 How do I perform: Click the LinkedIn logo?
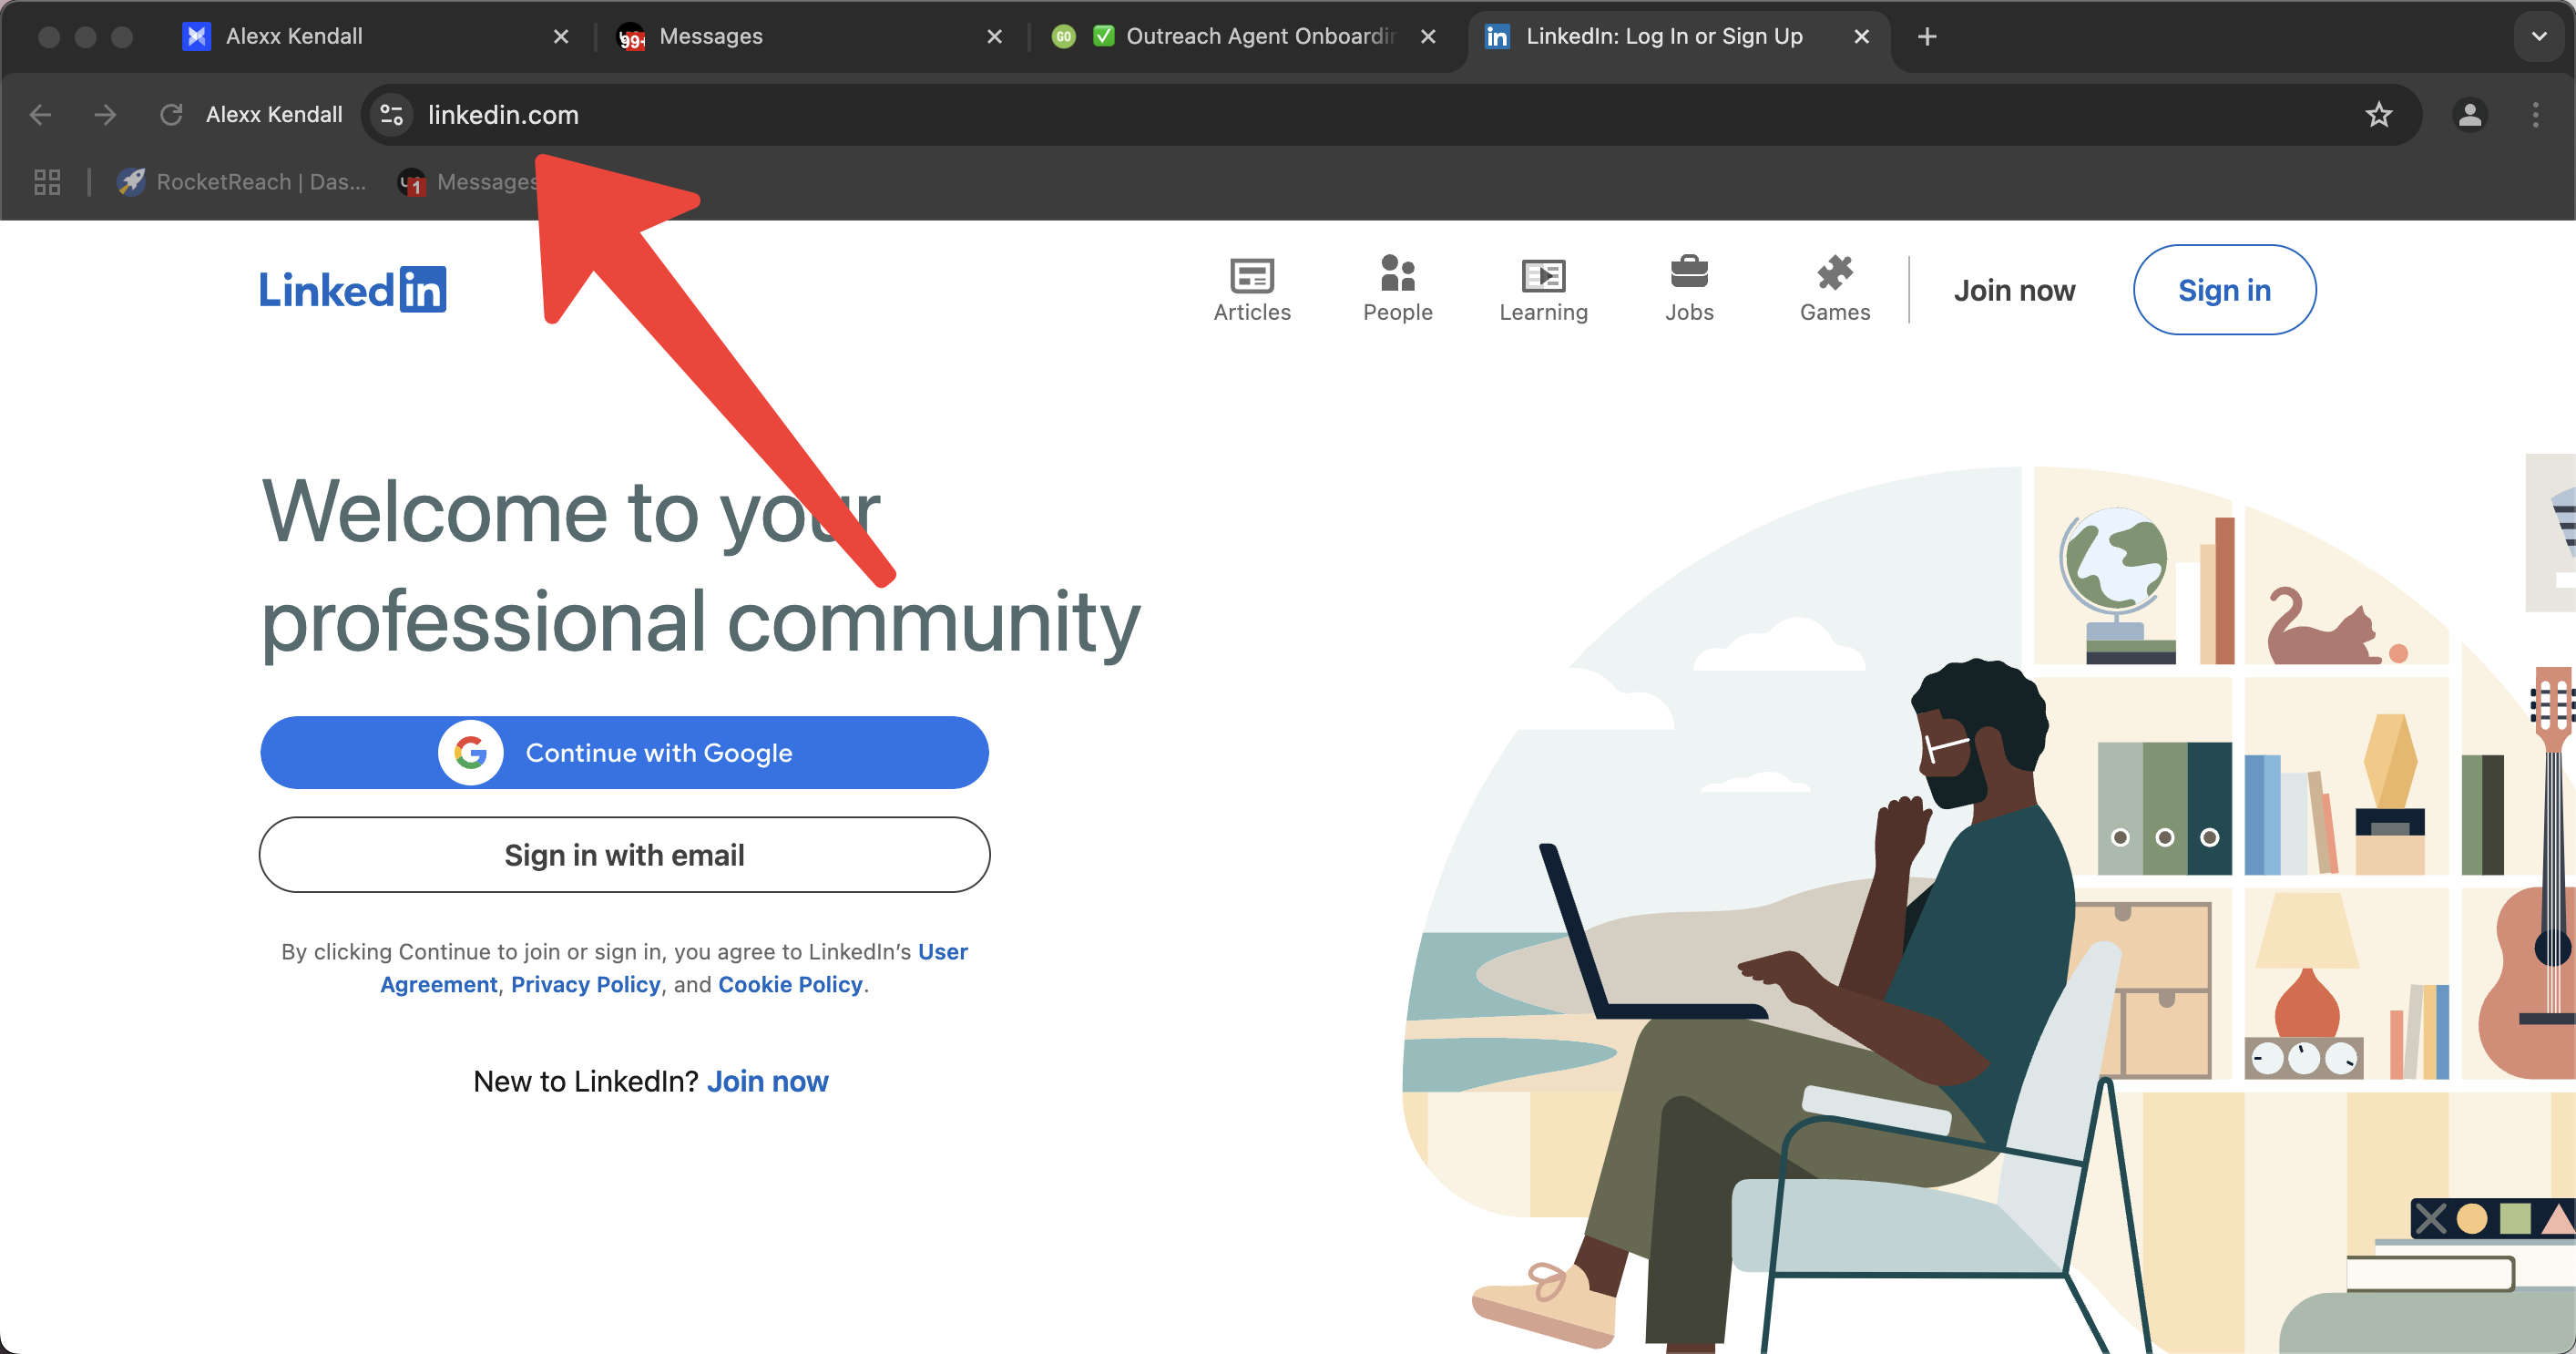pyautogui.click(x=353, y=290)
